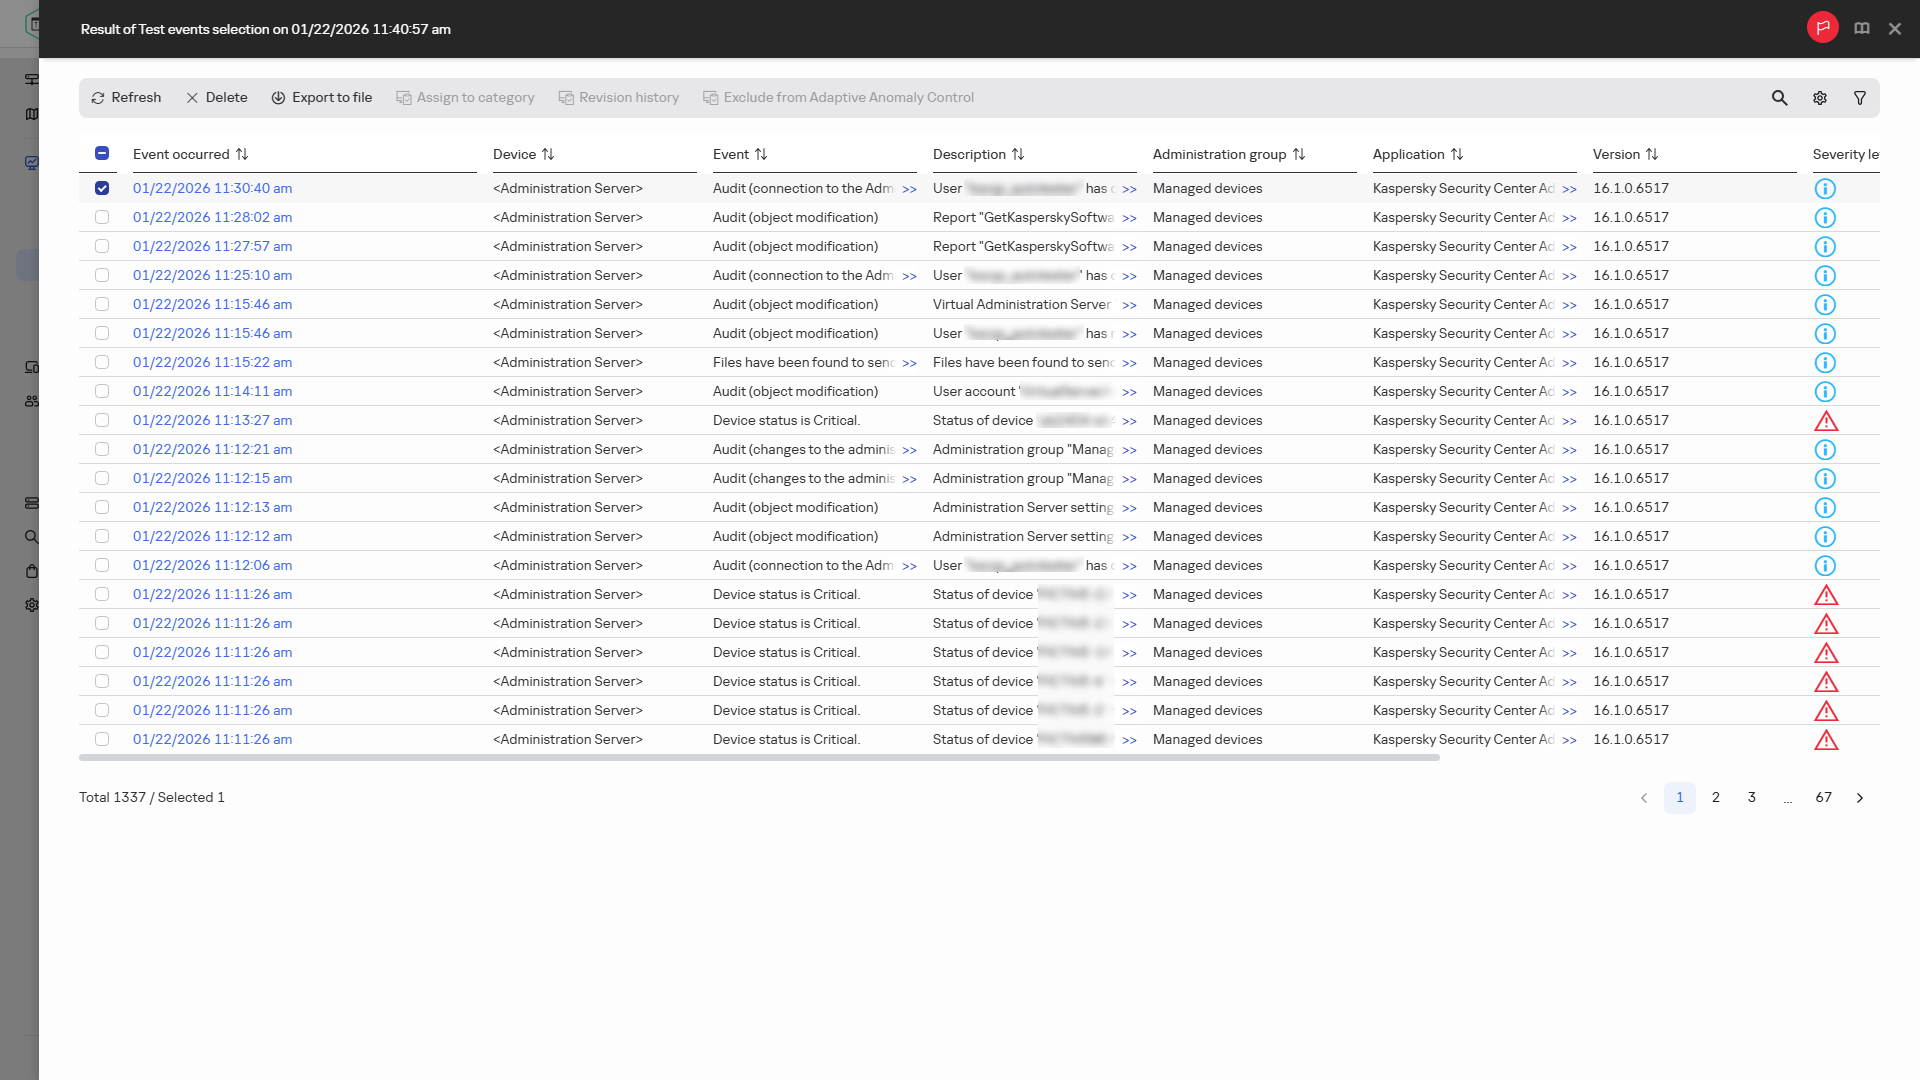Check the 11:13:27 am event checkbox
1920x1080 pixels.
(102, 420)
